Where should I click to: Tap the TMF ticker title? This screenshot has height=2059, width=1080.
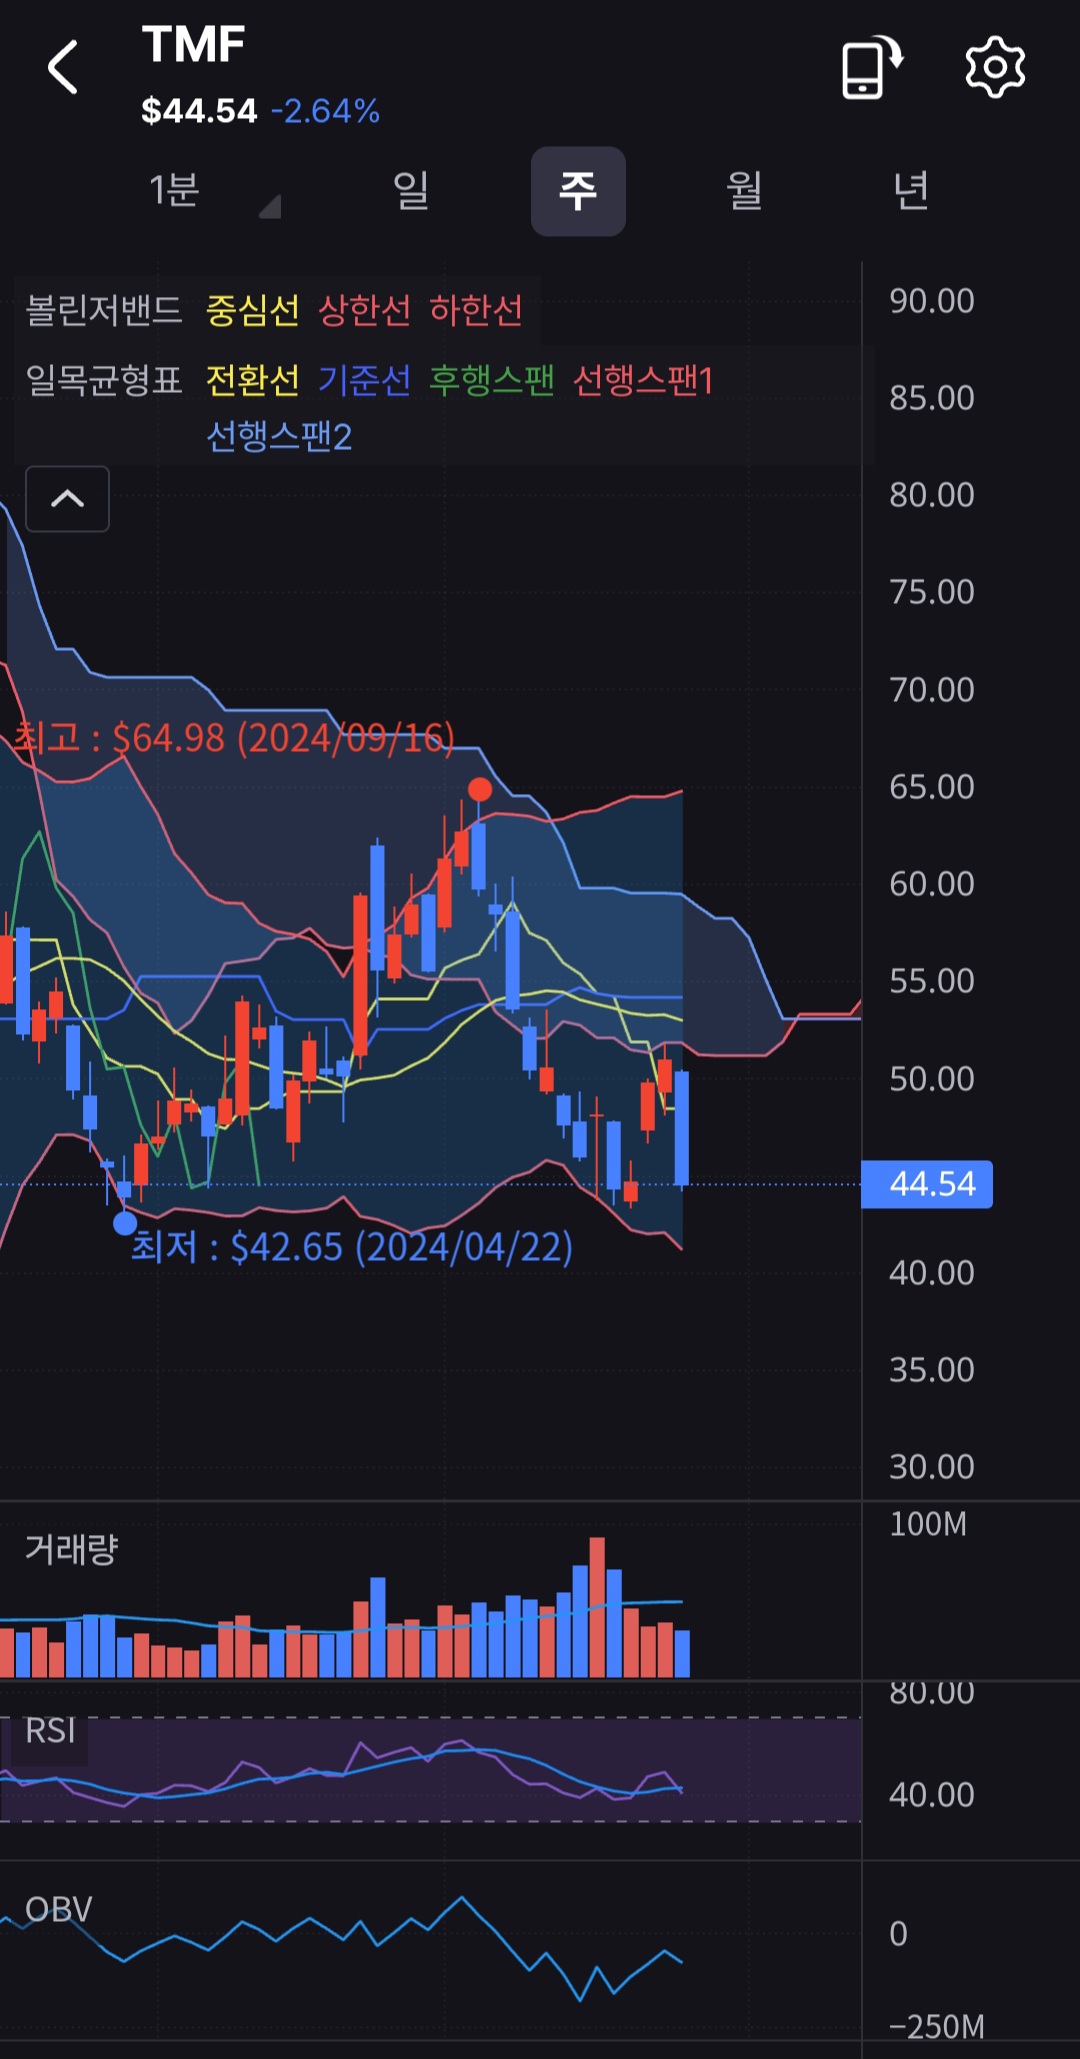point(193,45)
